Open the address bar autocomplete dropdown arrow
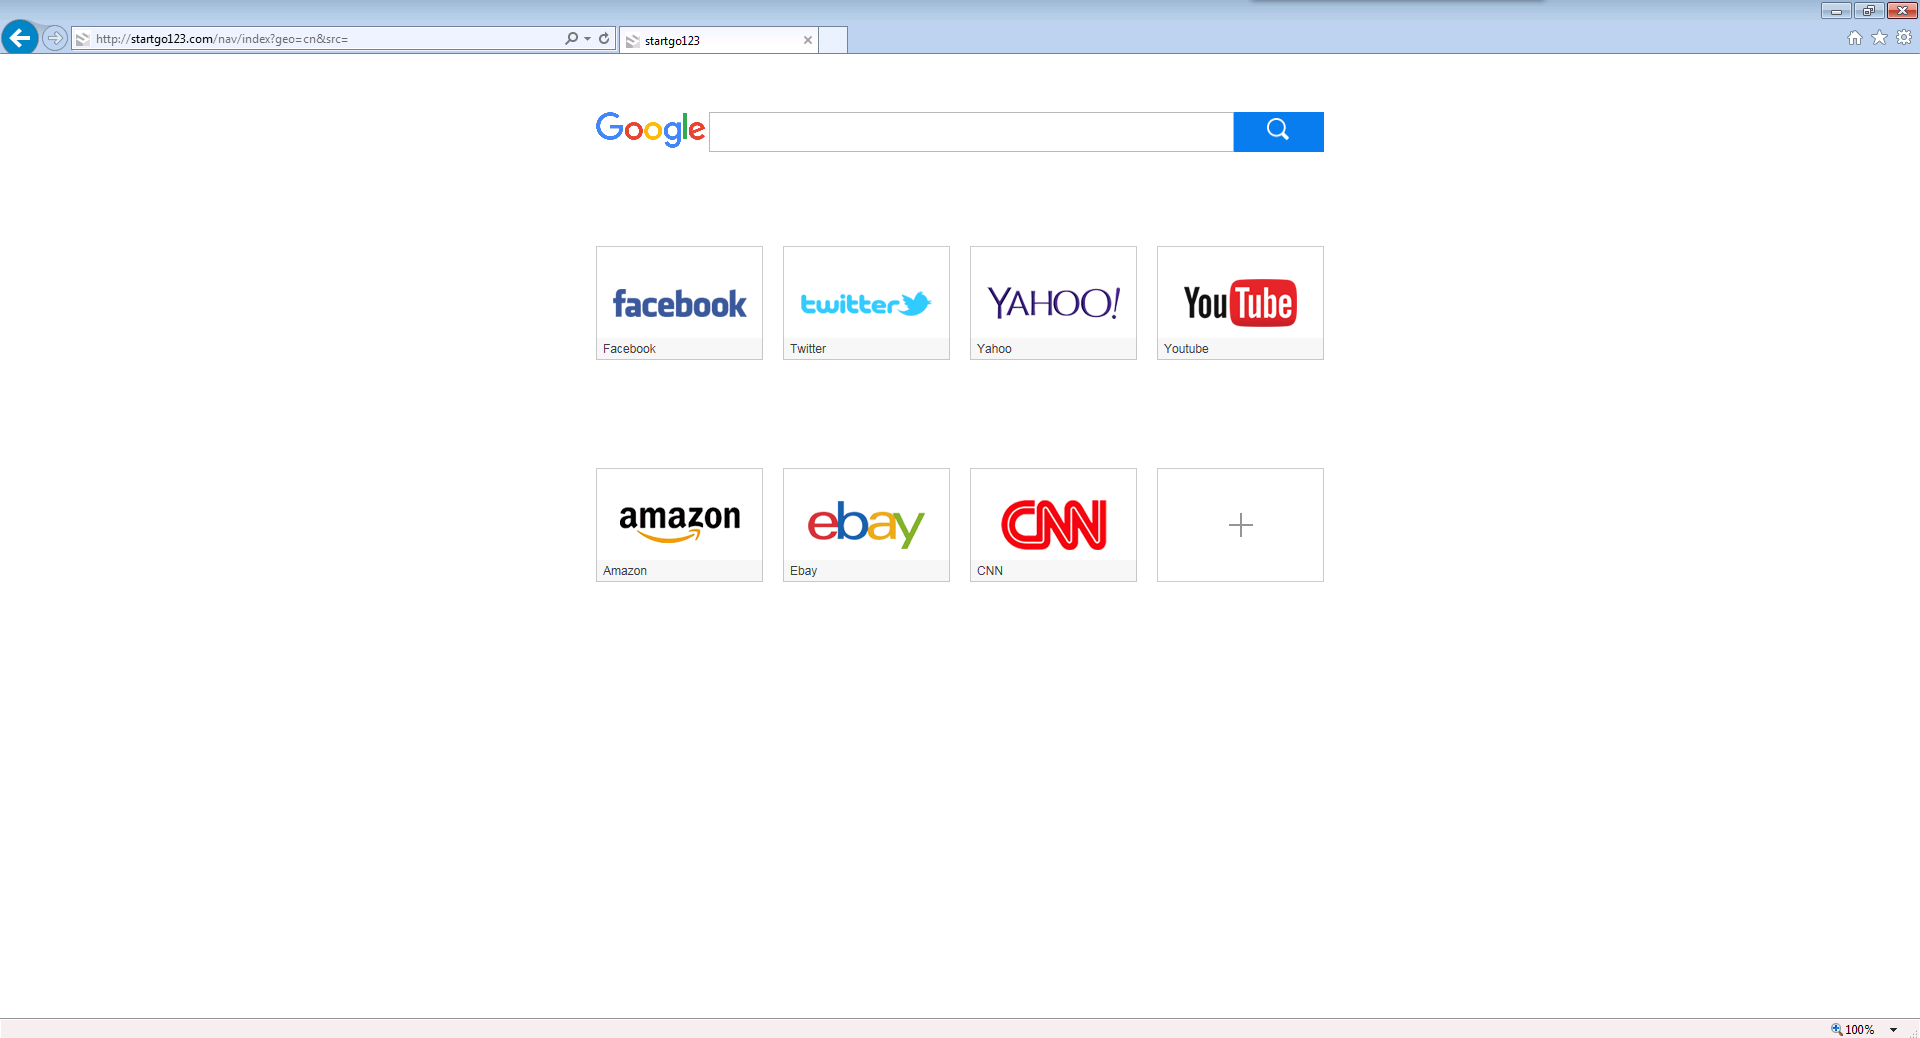This screenshot has width=1920, height=1038. [587, 39]
